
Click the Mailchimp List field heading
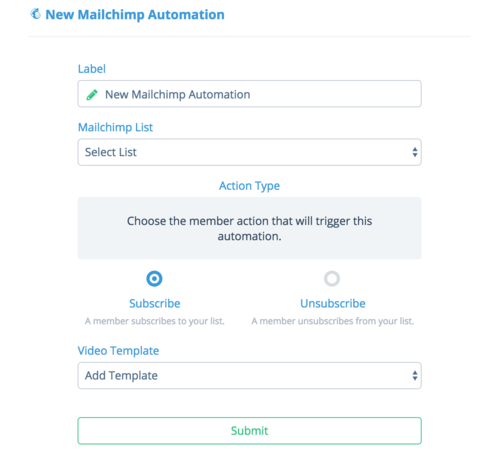pos(115,127)
